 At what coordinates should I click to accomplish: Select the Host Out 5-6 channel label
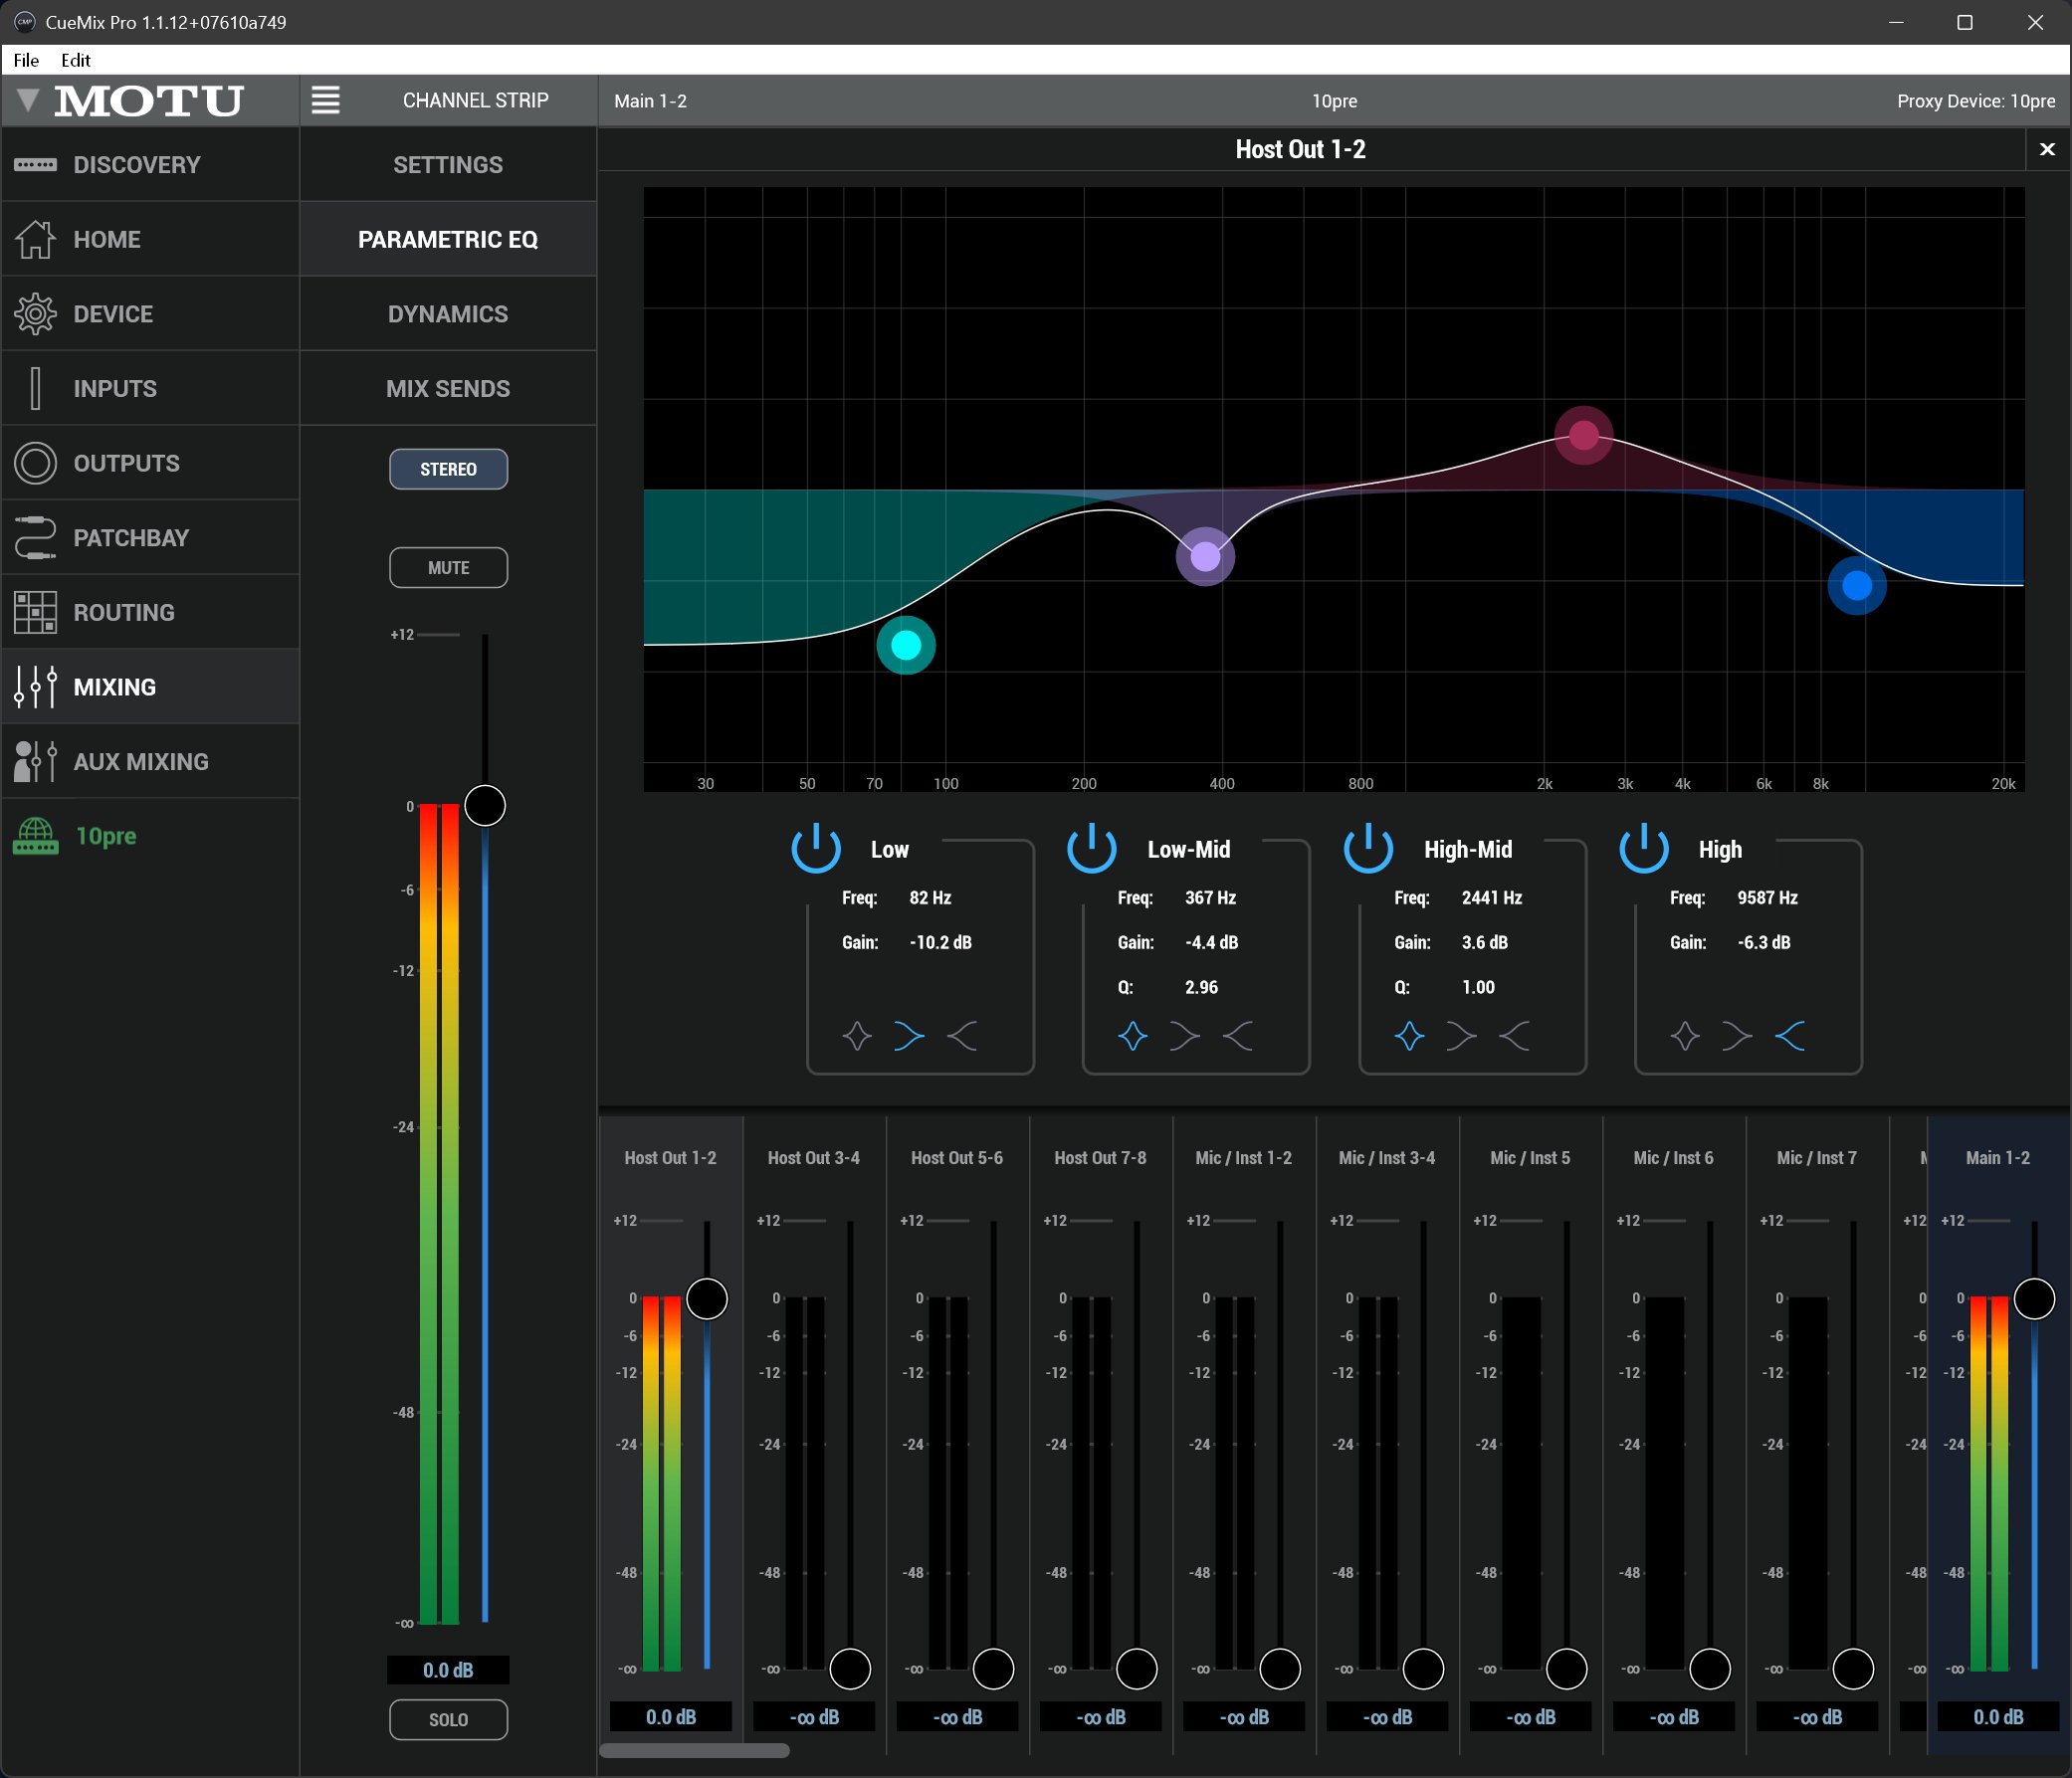pos(957,1158)
